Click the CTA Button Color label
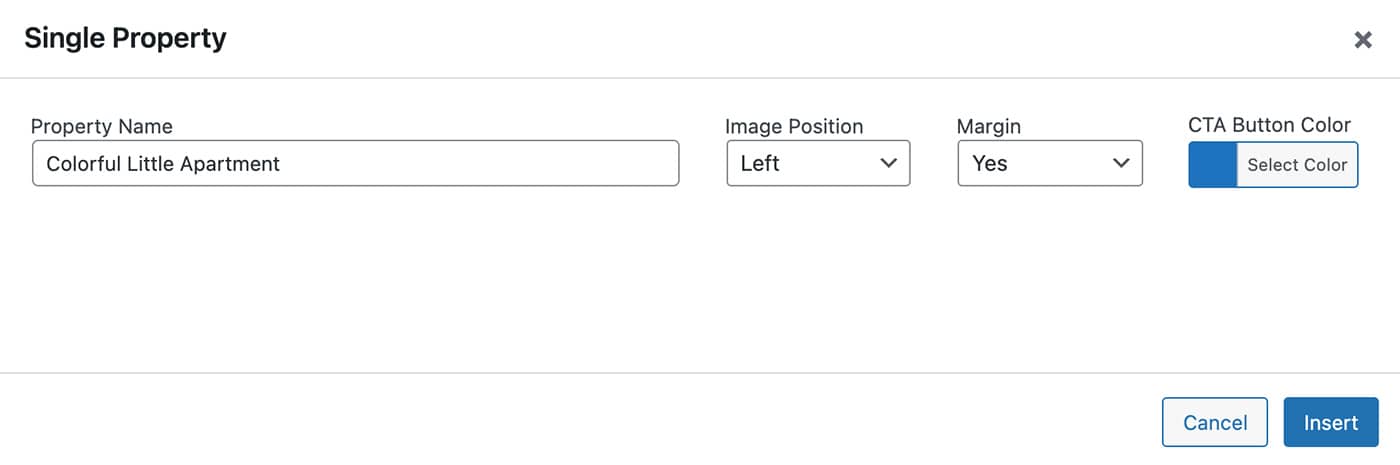The image size is (1400, 465). click(1269, 125)
